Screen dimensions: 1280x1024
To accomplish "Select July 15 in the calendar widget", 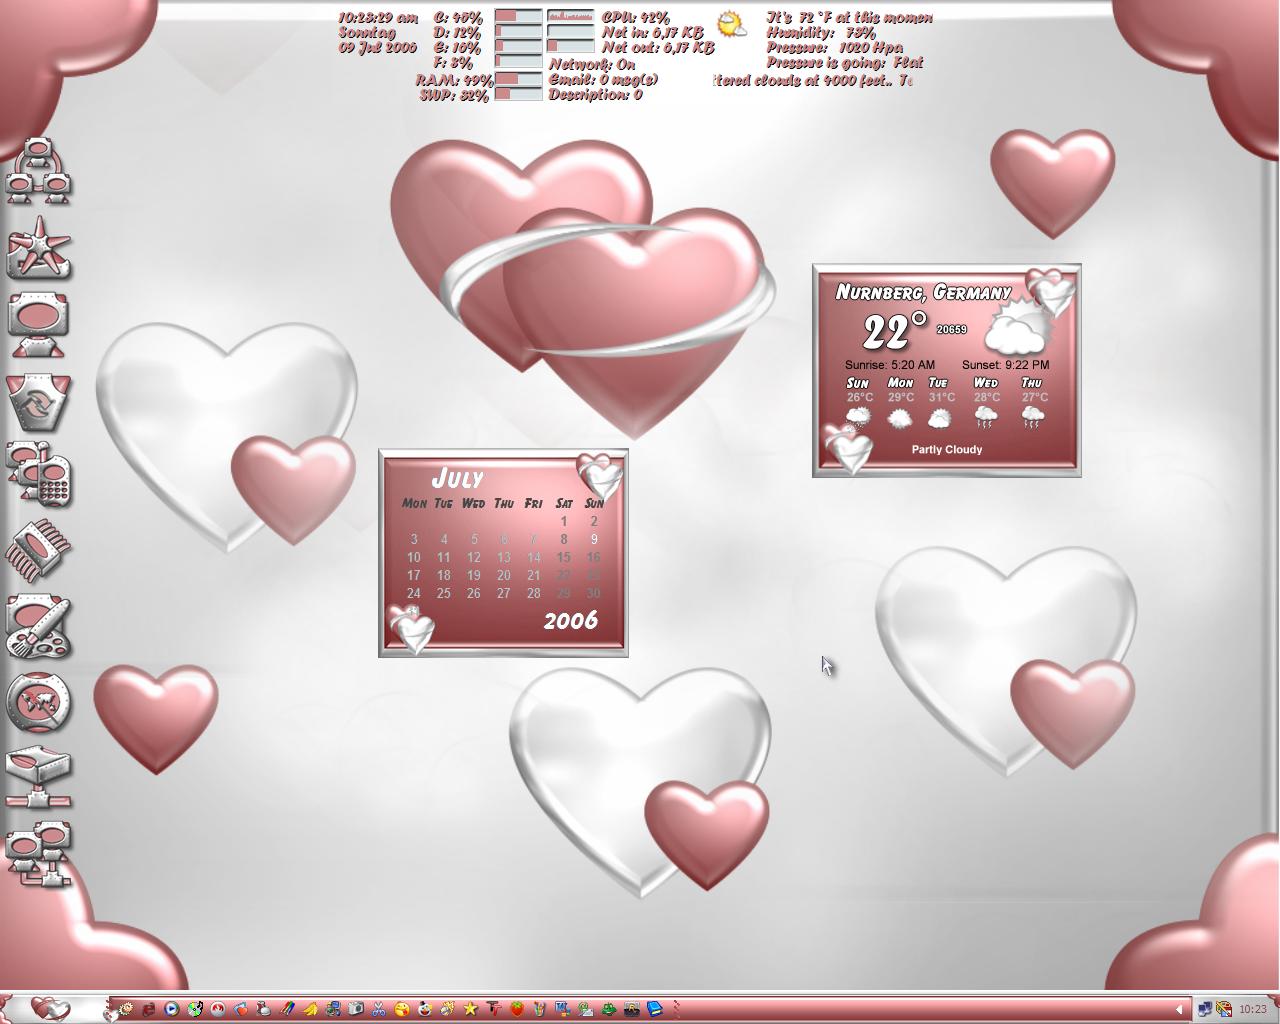I will pos(563,557).
